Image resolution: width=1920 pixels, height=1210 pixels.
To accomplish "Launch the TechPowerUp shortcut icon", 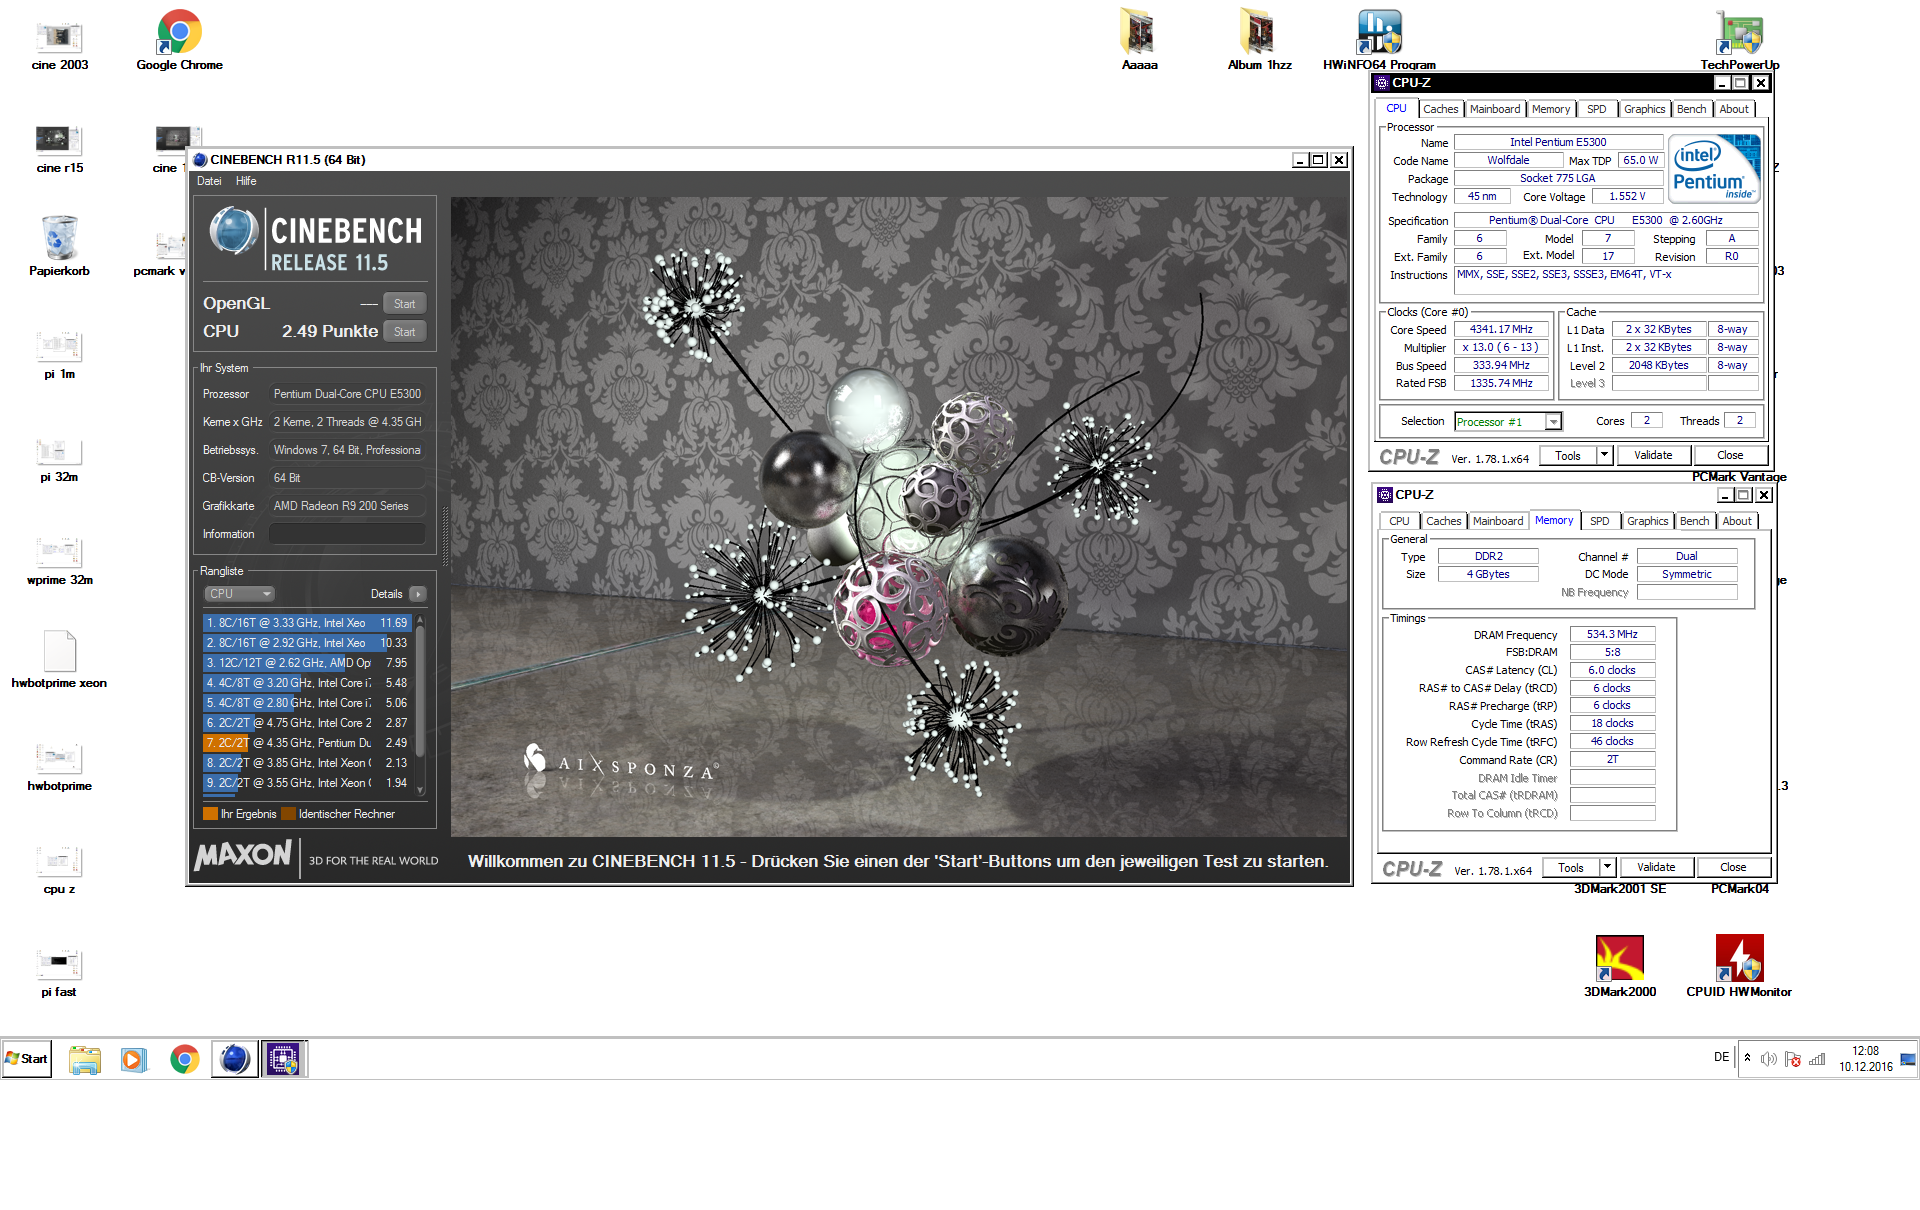I will tap(1740, 40).
